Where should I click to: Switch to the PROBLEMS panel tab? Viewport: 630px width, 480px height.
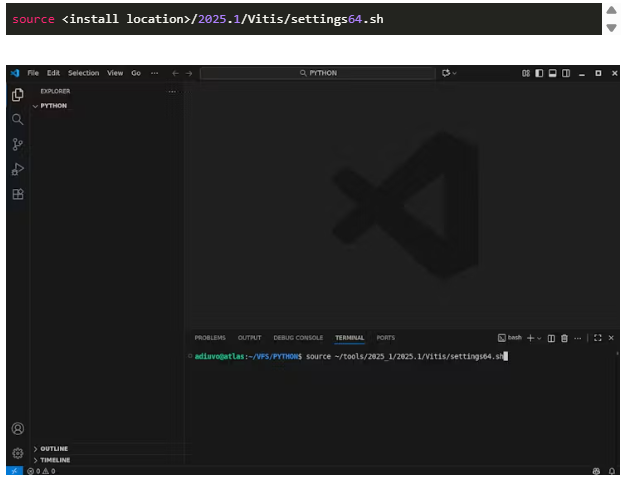[210, 338]
